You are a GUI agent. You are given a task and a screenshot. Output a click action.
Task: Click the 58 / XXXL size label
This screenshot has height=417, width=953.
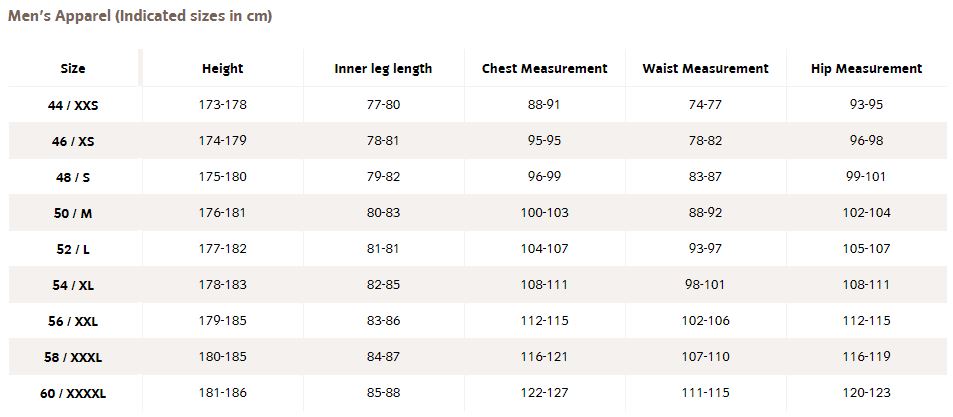click(x=73, y=357)
